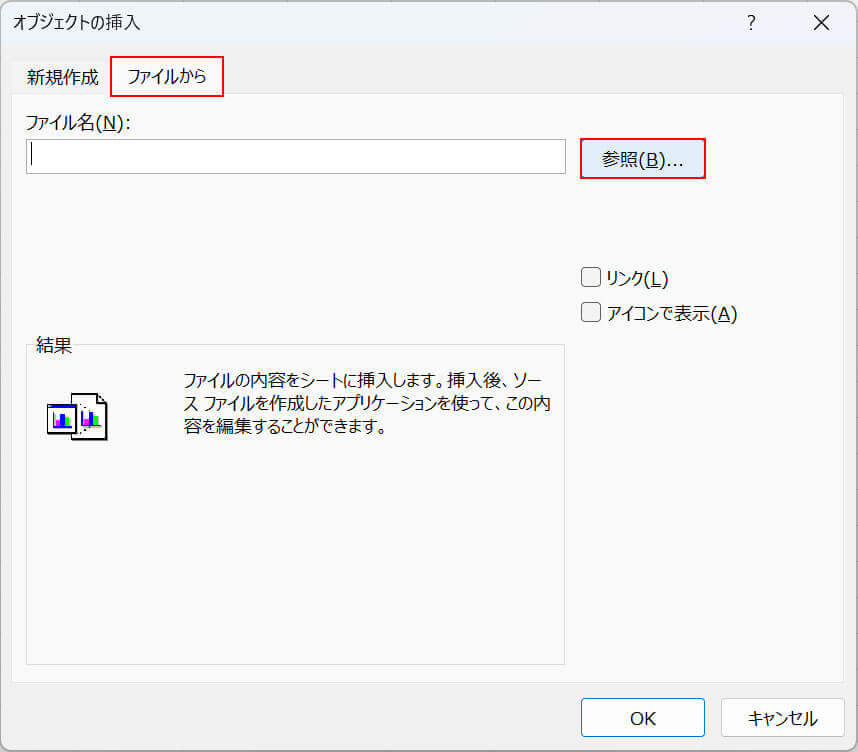
Task: Select the ファイルから tab
Action: pyautogui.click(x=166, y=77)
